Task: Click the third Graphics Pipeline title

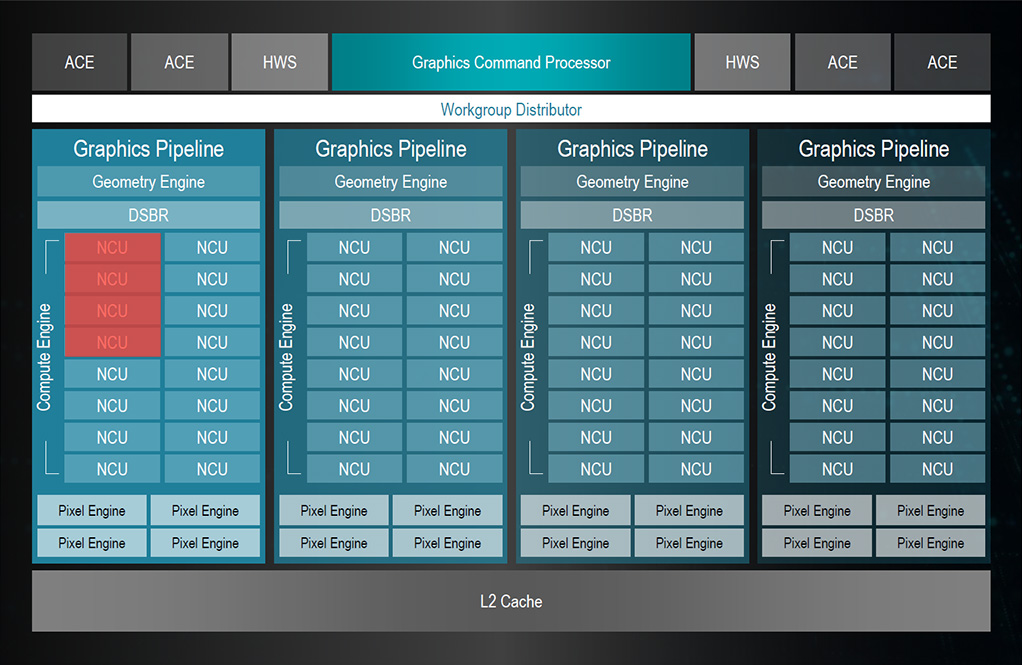Action: tap(632, 149)
